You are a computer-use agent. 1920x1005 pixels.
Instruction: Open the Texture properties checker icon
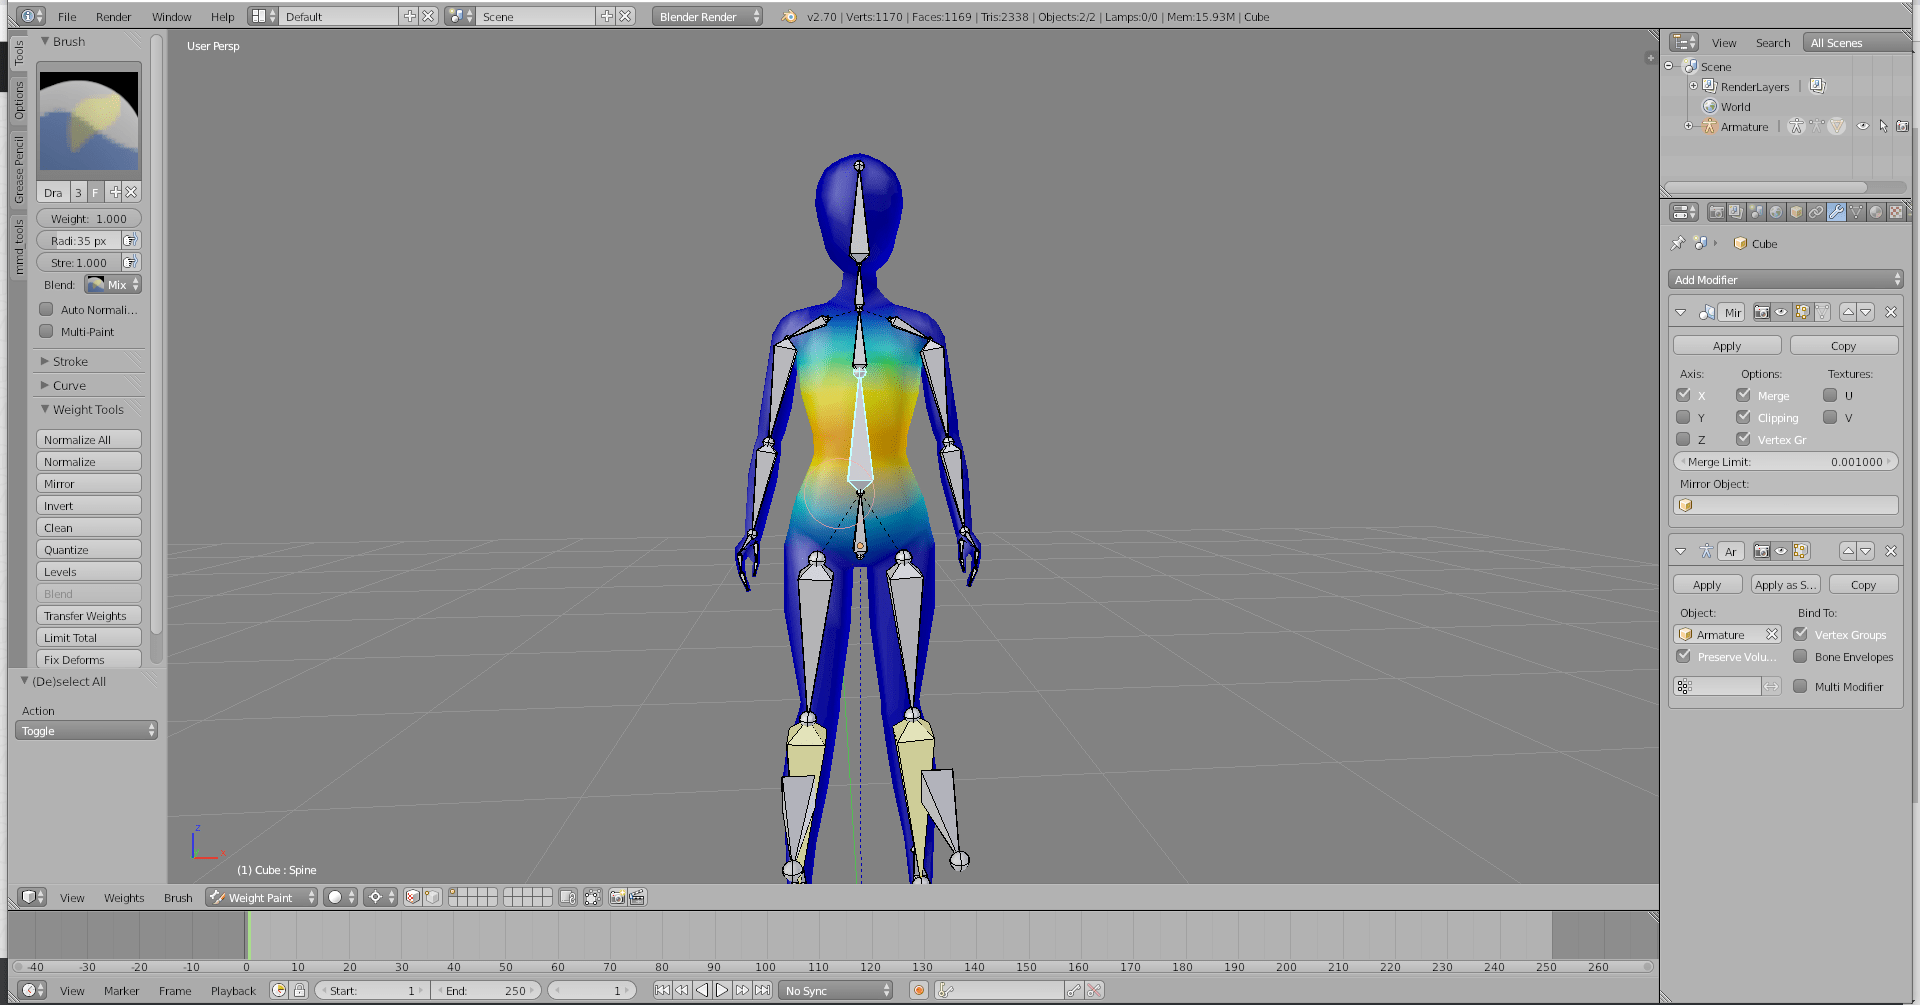tap(1896, 212)
